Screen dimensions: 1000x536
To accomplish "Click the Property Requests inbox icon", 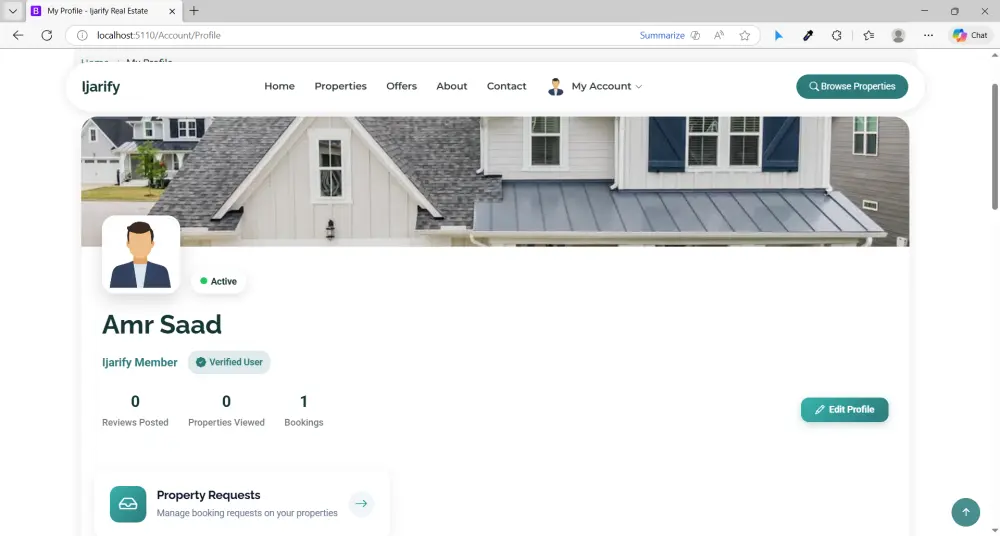I will (x=128, y=504).
